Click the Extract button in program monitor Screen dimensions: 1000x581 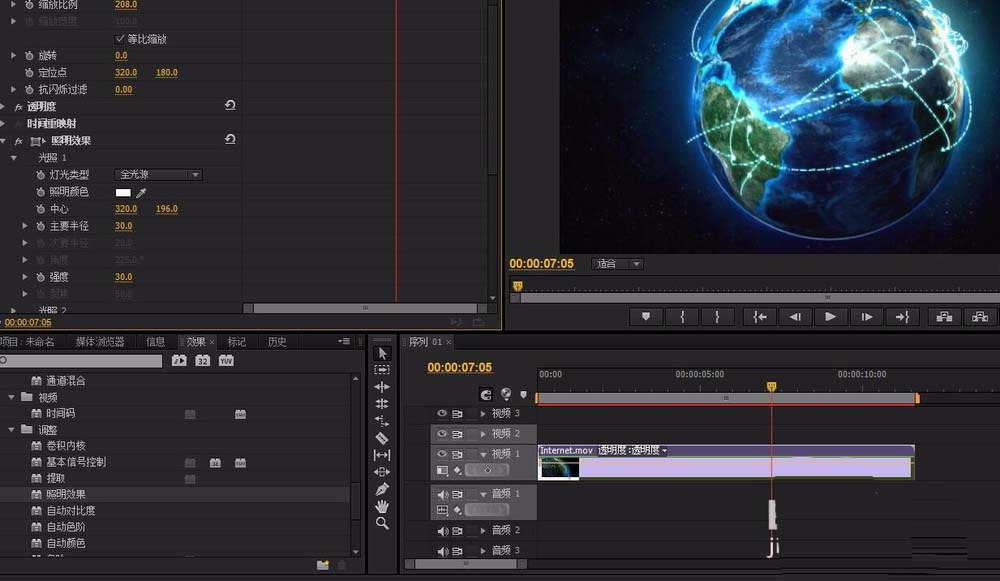click(980, 316)
